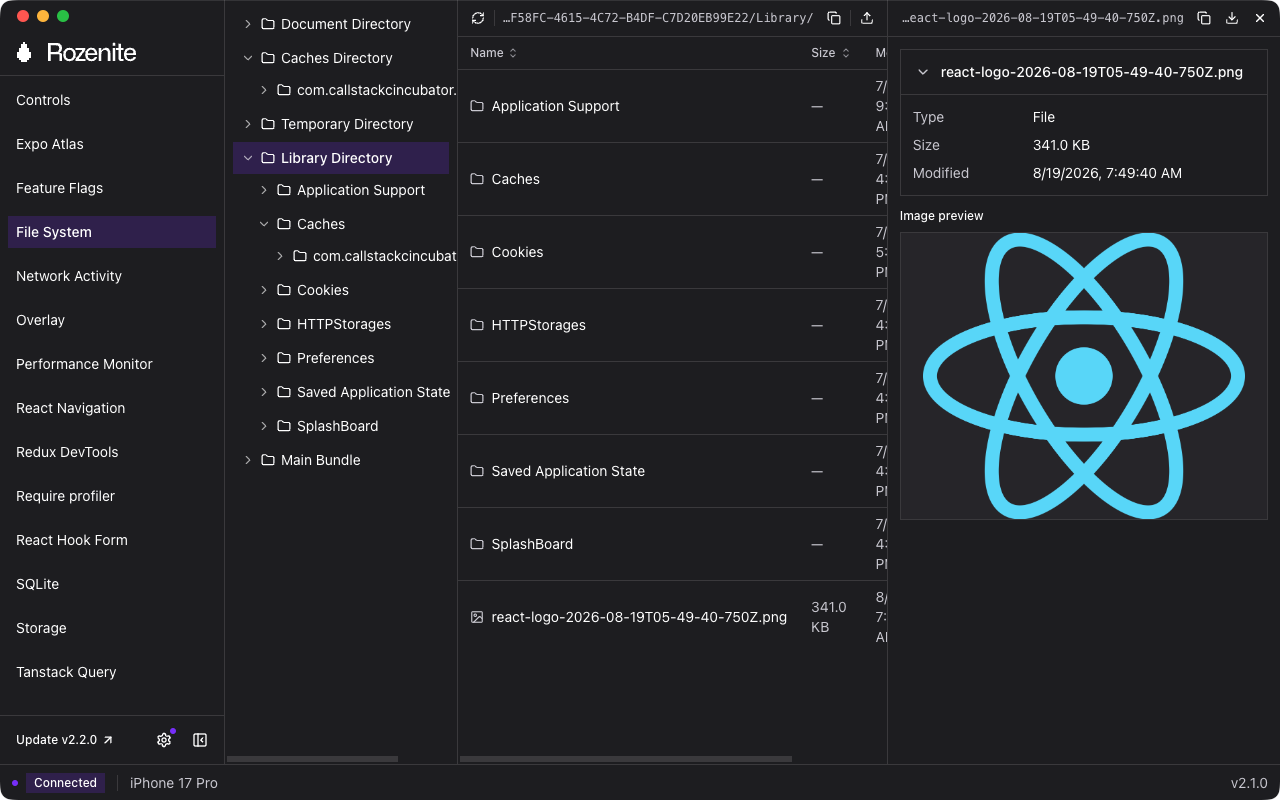Select React Hook Form in sidebar
Viewport: 1280px width, 800px height.
coord(112,540)
